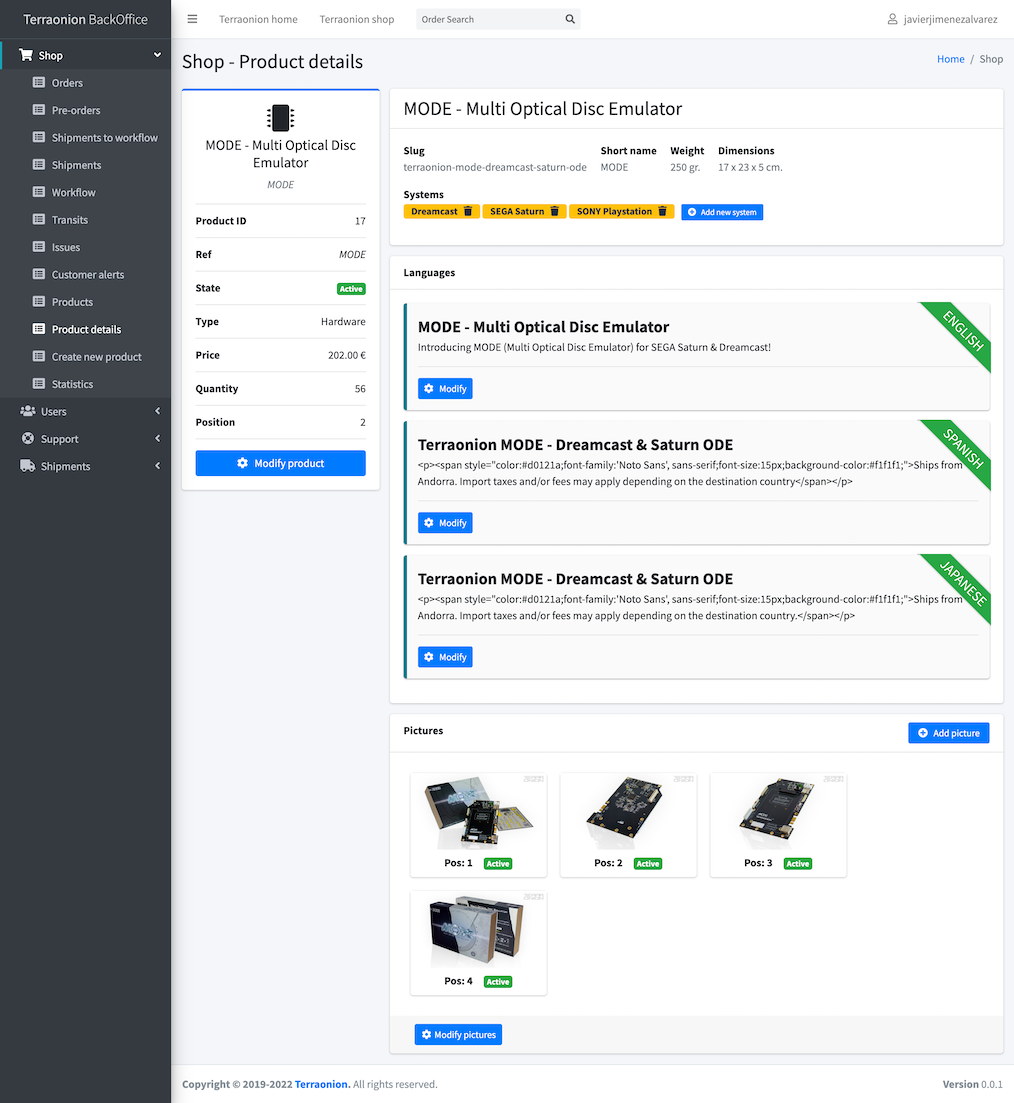Select Product details menu item

(86, 330)
